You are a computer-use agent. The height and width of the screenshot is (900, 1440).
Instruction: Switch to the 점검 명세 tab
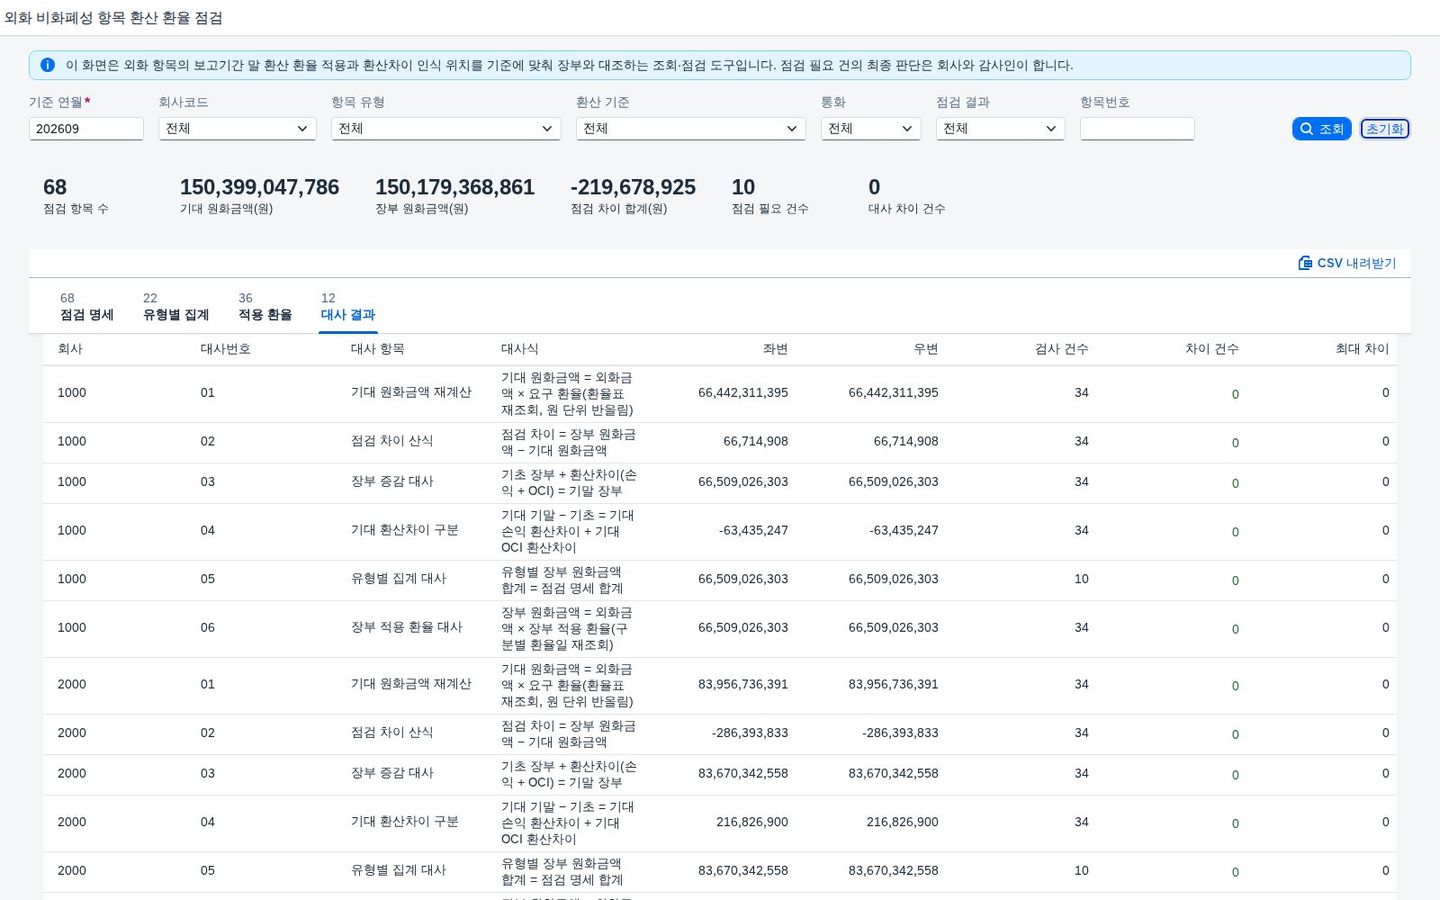tap(87, 307)
